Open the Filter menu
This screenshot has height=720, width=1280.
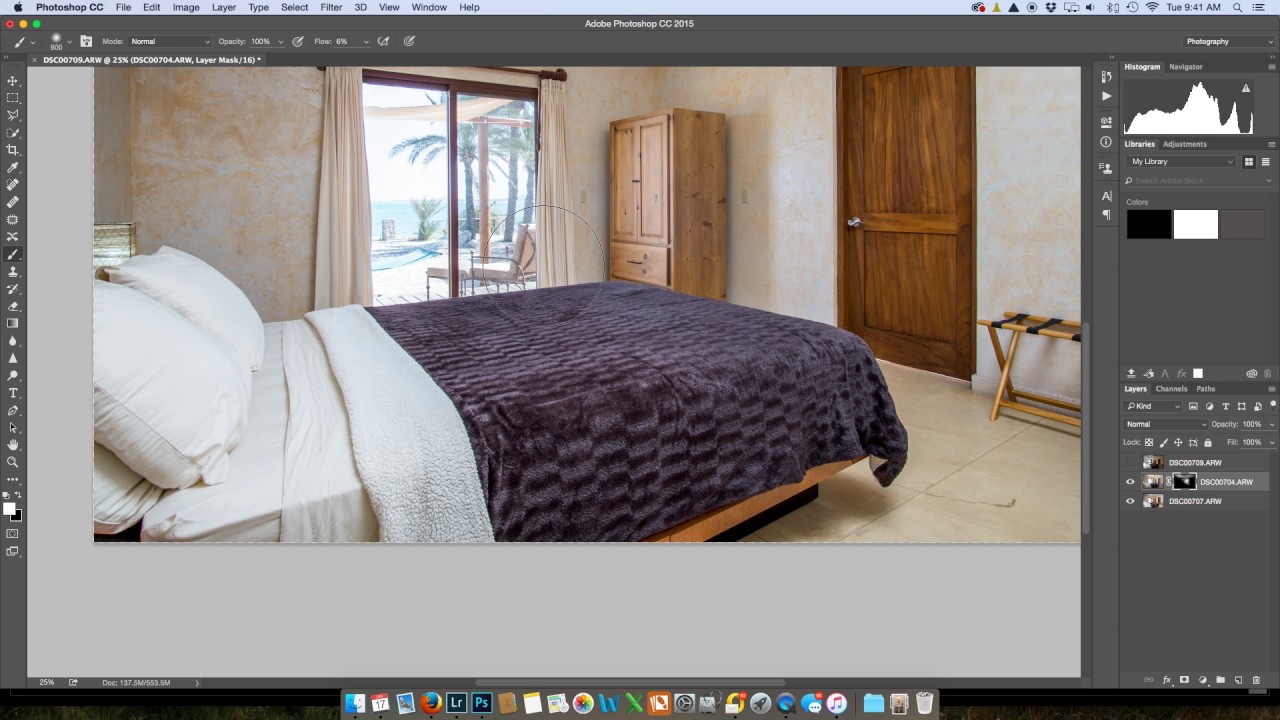pos(331,7)
